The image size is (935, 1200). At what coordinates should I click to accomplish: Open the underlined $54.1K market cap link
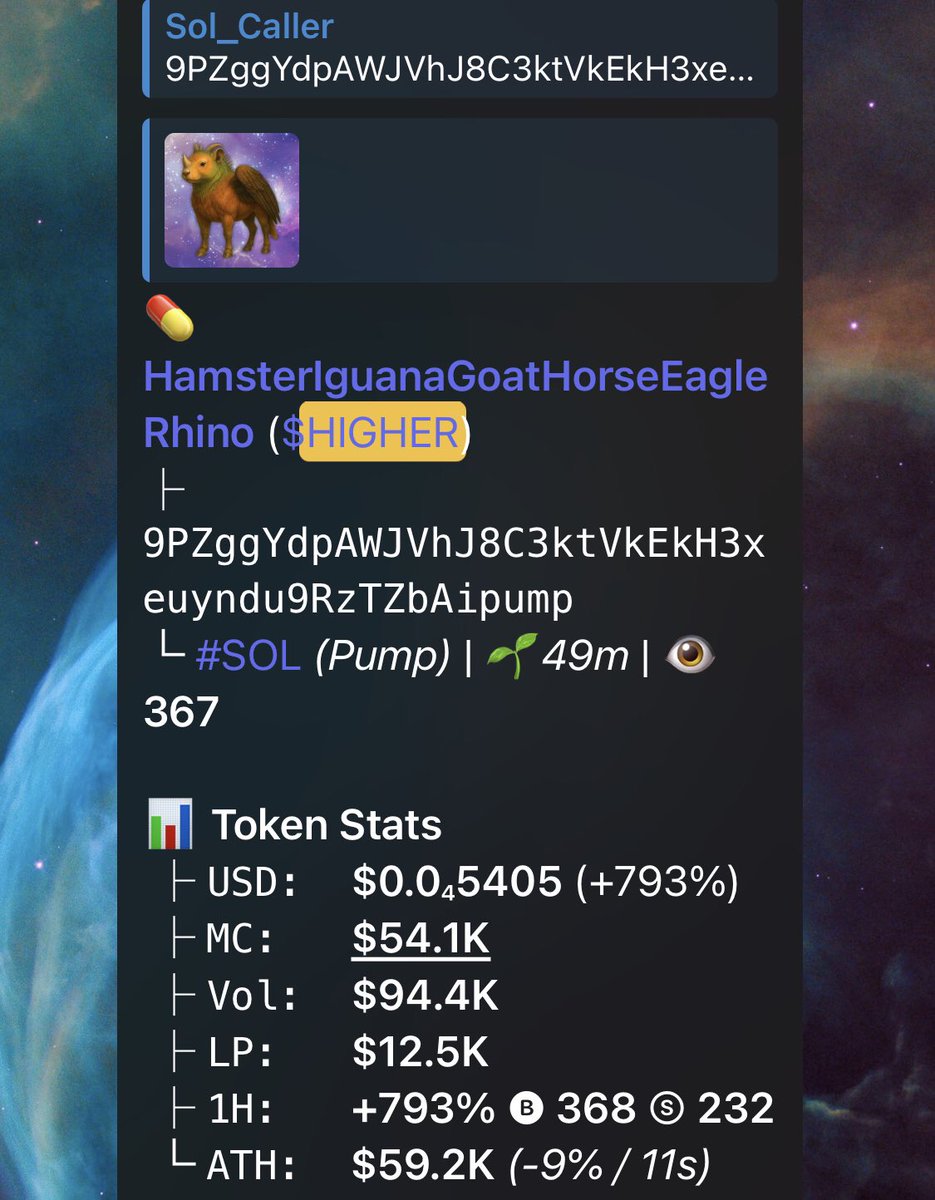pyautogui.click(x=421, y=940)
